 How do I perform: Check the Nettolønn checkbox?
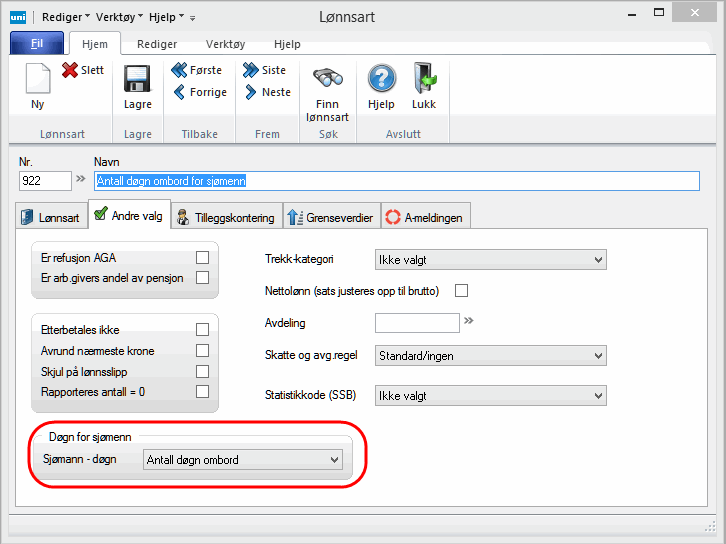pyautogui.click(x=461, y=291)
